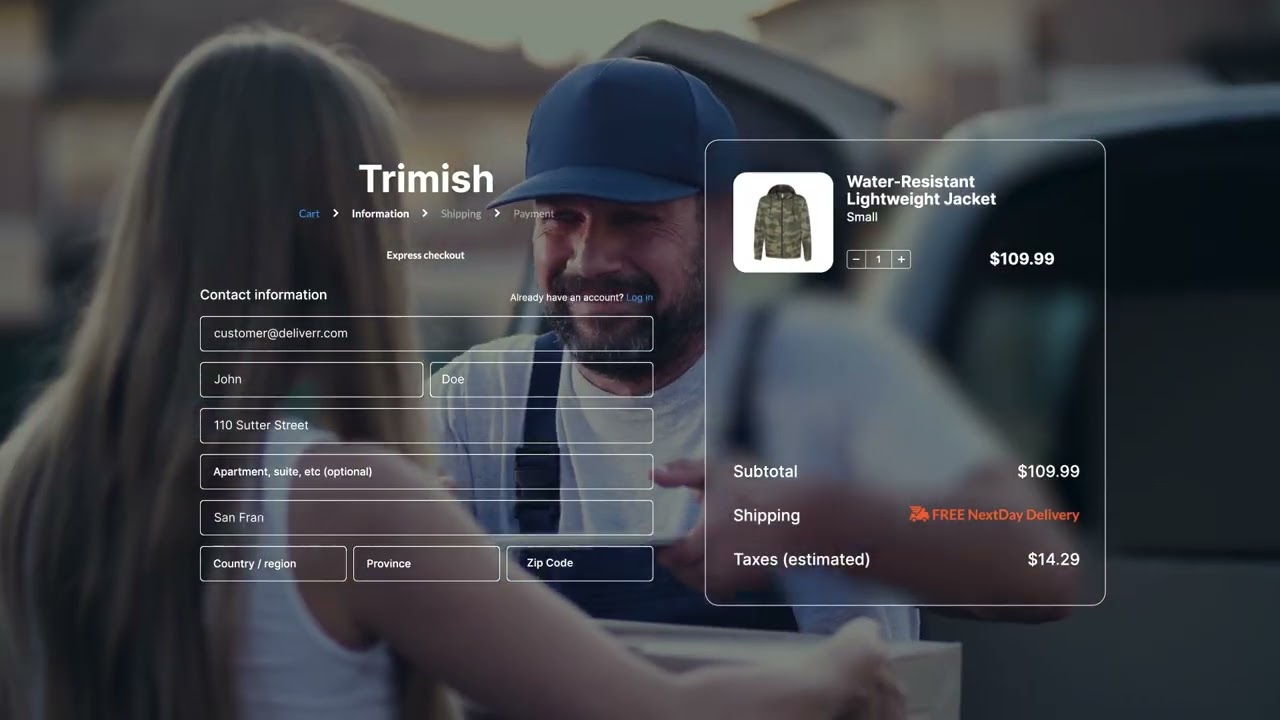The height and width of the screenshot is (720, 1280).
Task: Open the Country / region dropdown
Action: (273, 563)
